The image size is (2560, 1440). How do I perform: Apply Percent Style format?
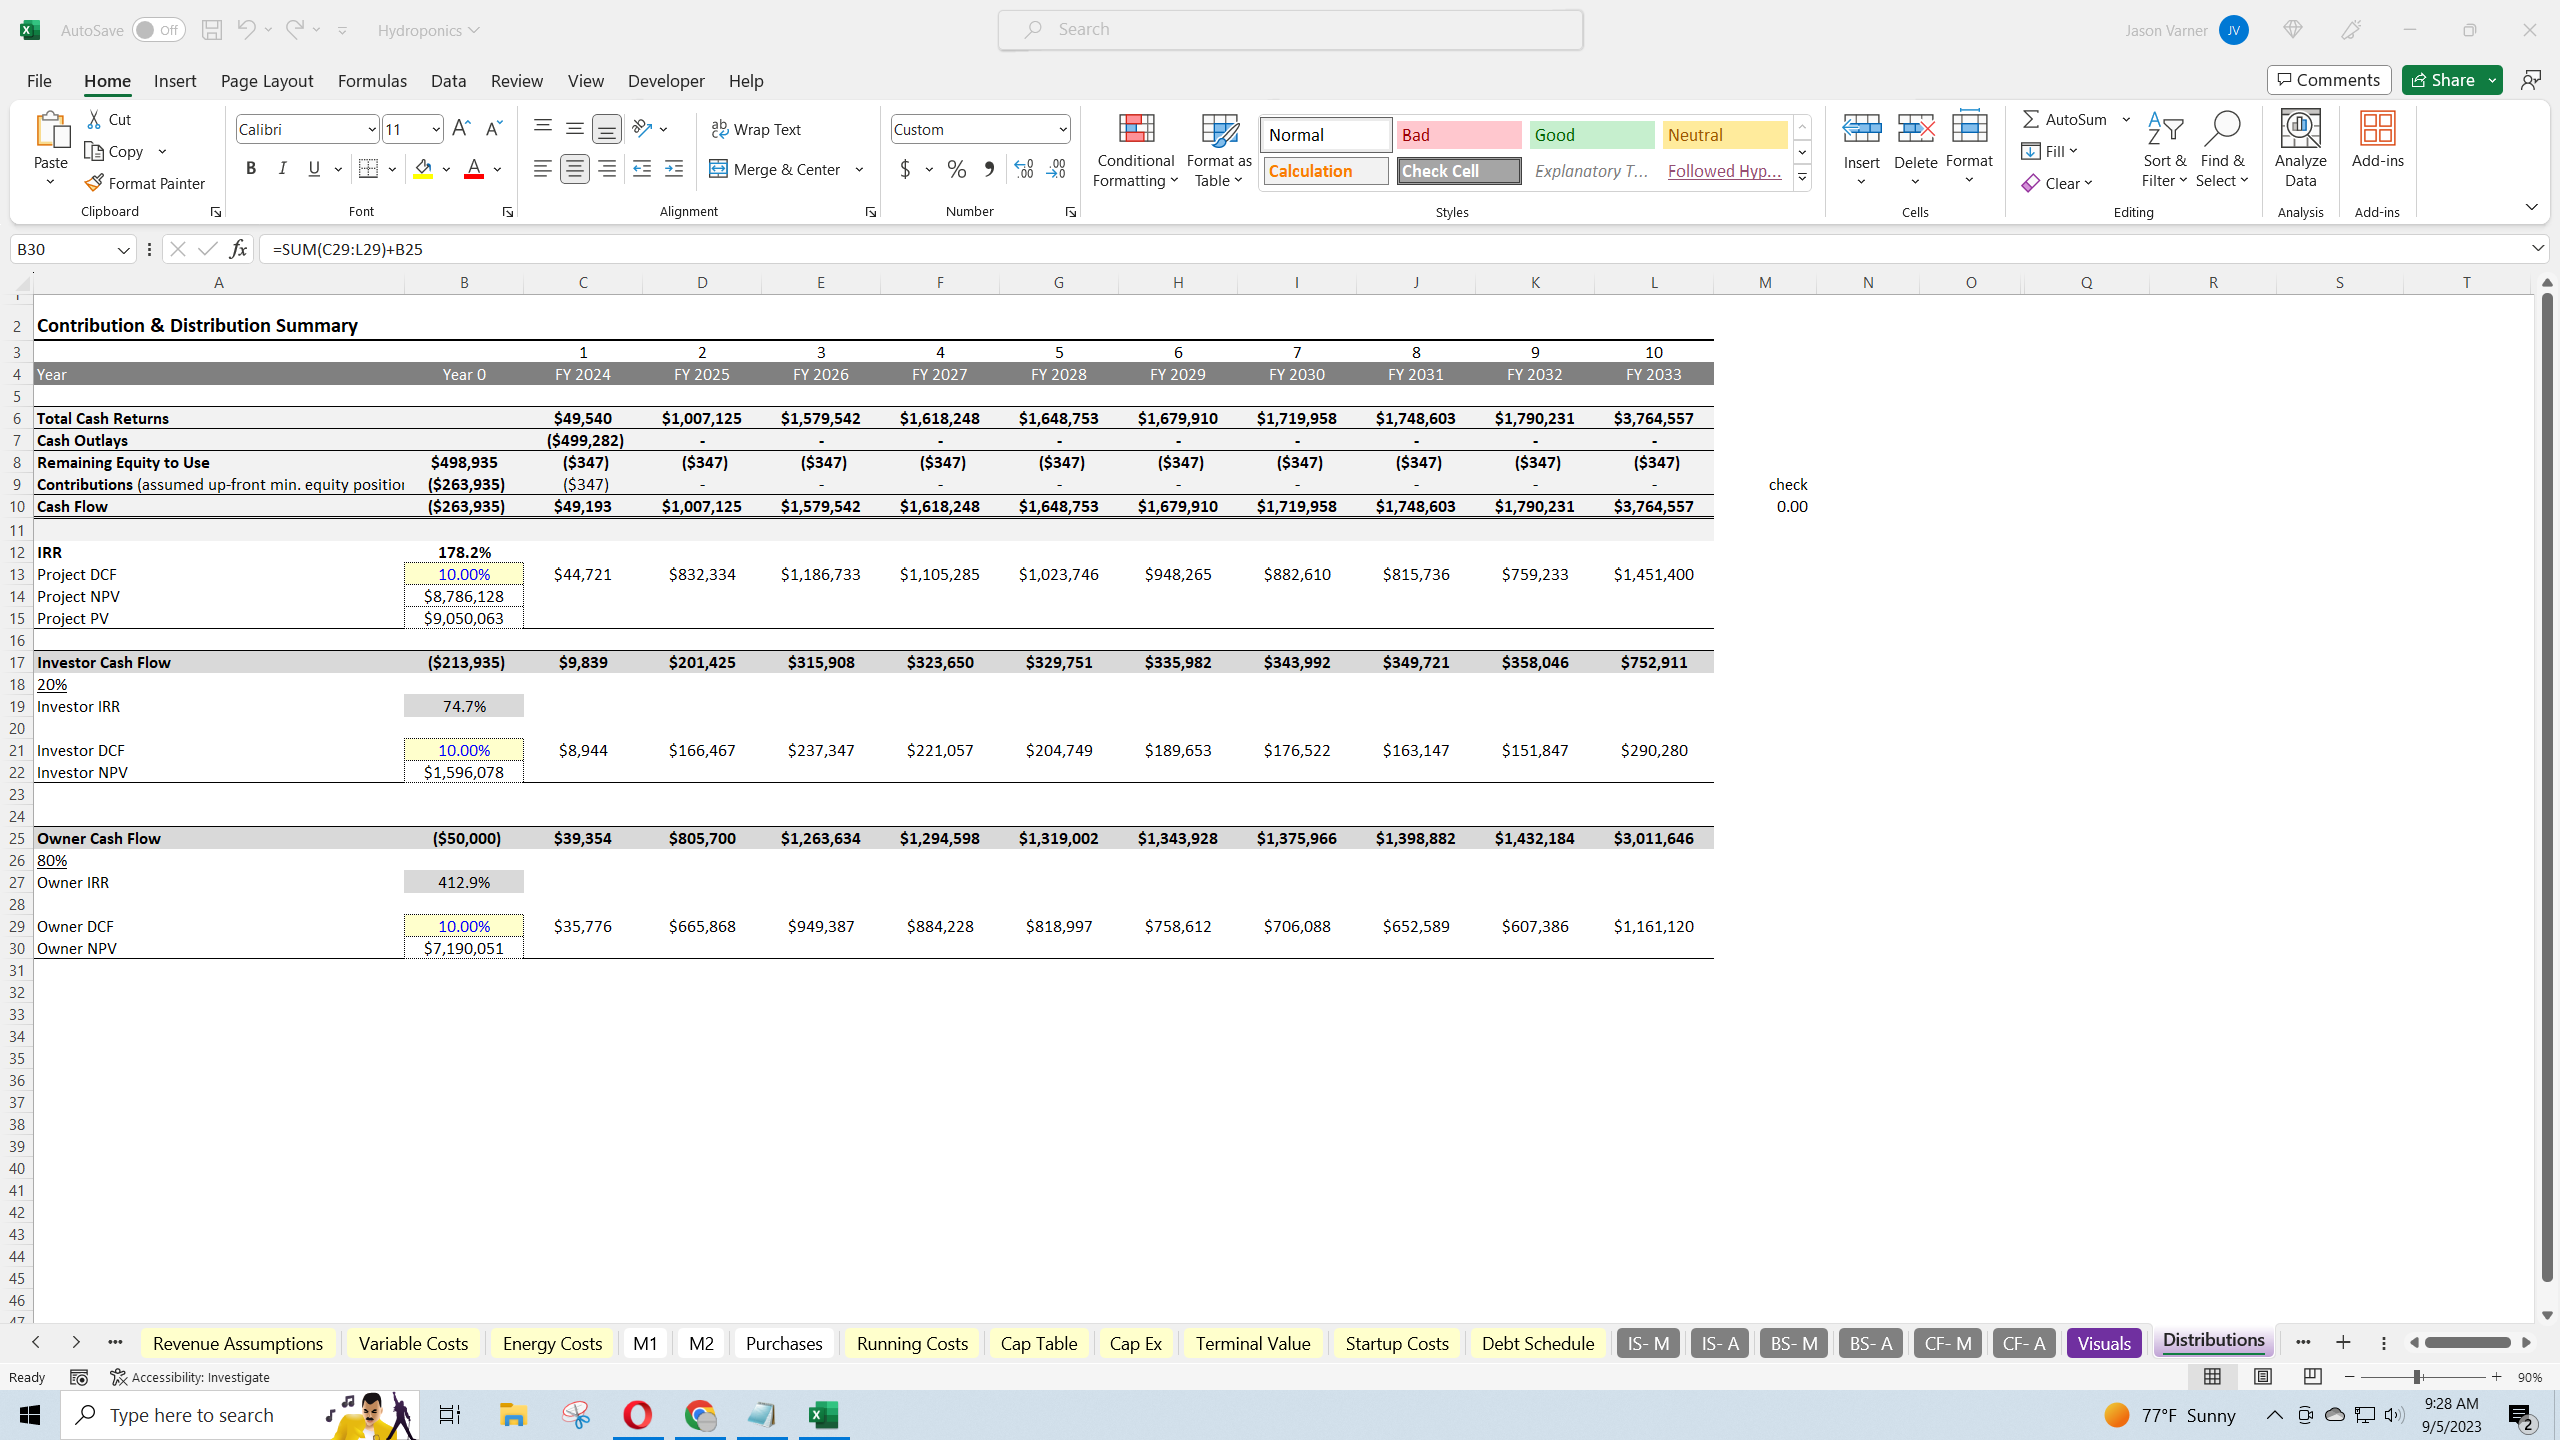[957, 169]
